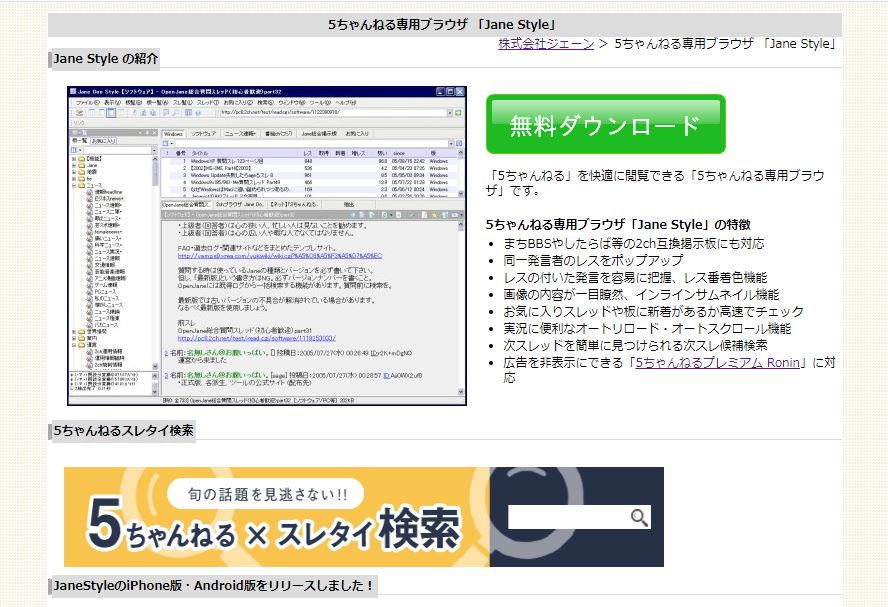888x607 pixels.
Task: Click the green 無料ダウンロード button
Action: [605, 124]
